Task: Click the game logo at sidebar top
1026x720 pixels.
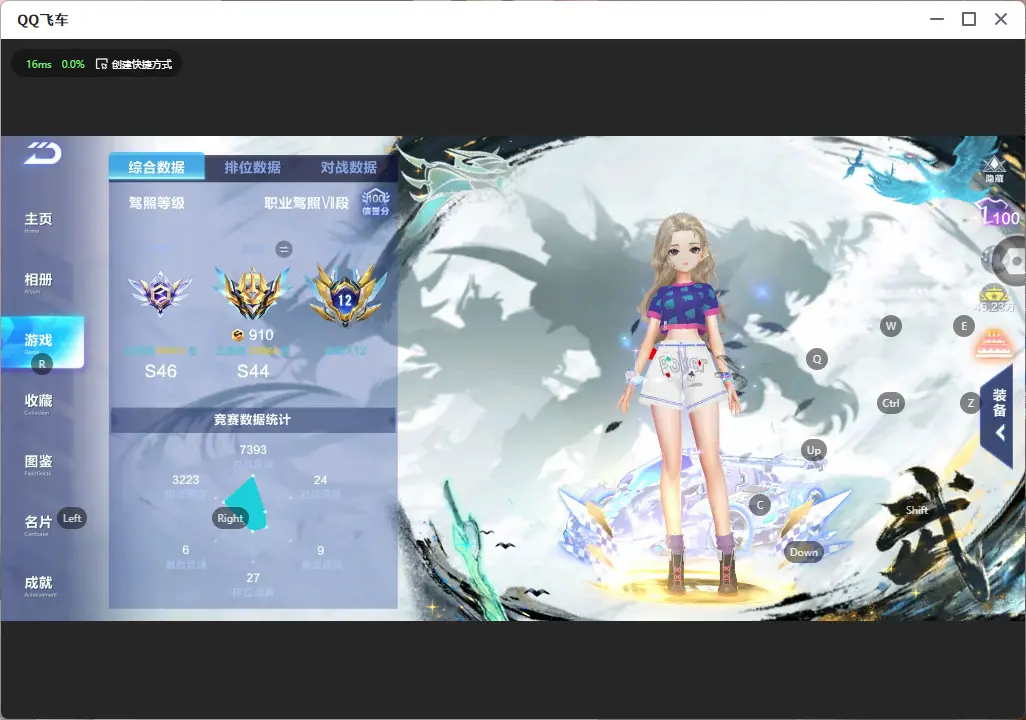Action: coord(43,153)
